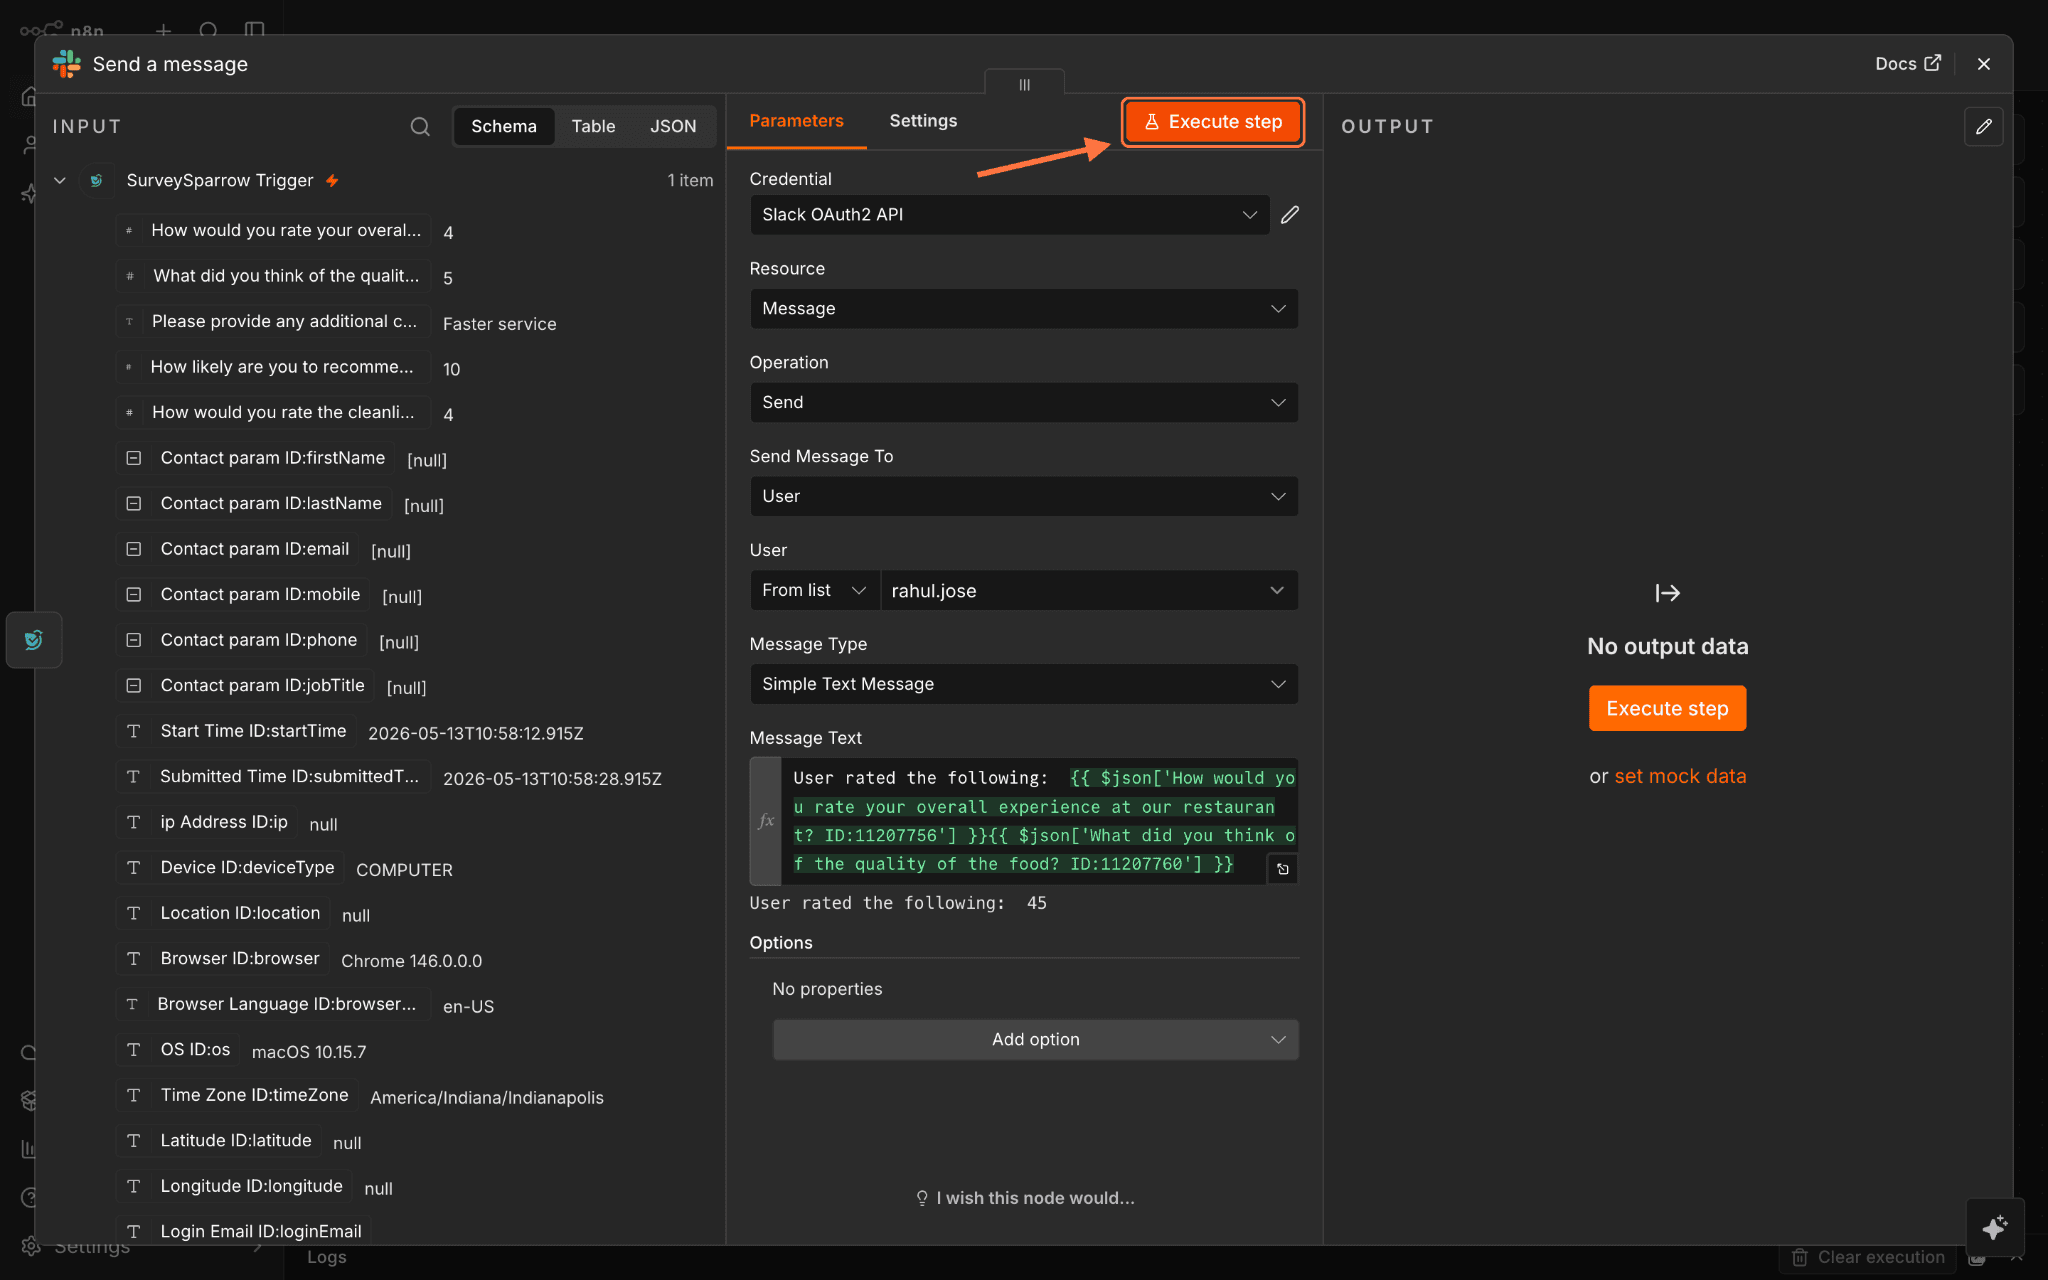Switch input view to JSON
This screenshot has width=2048, height=1280.
673,126
